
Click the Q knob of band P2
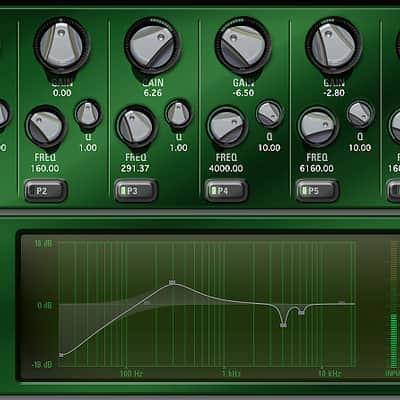(88, 114)
